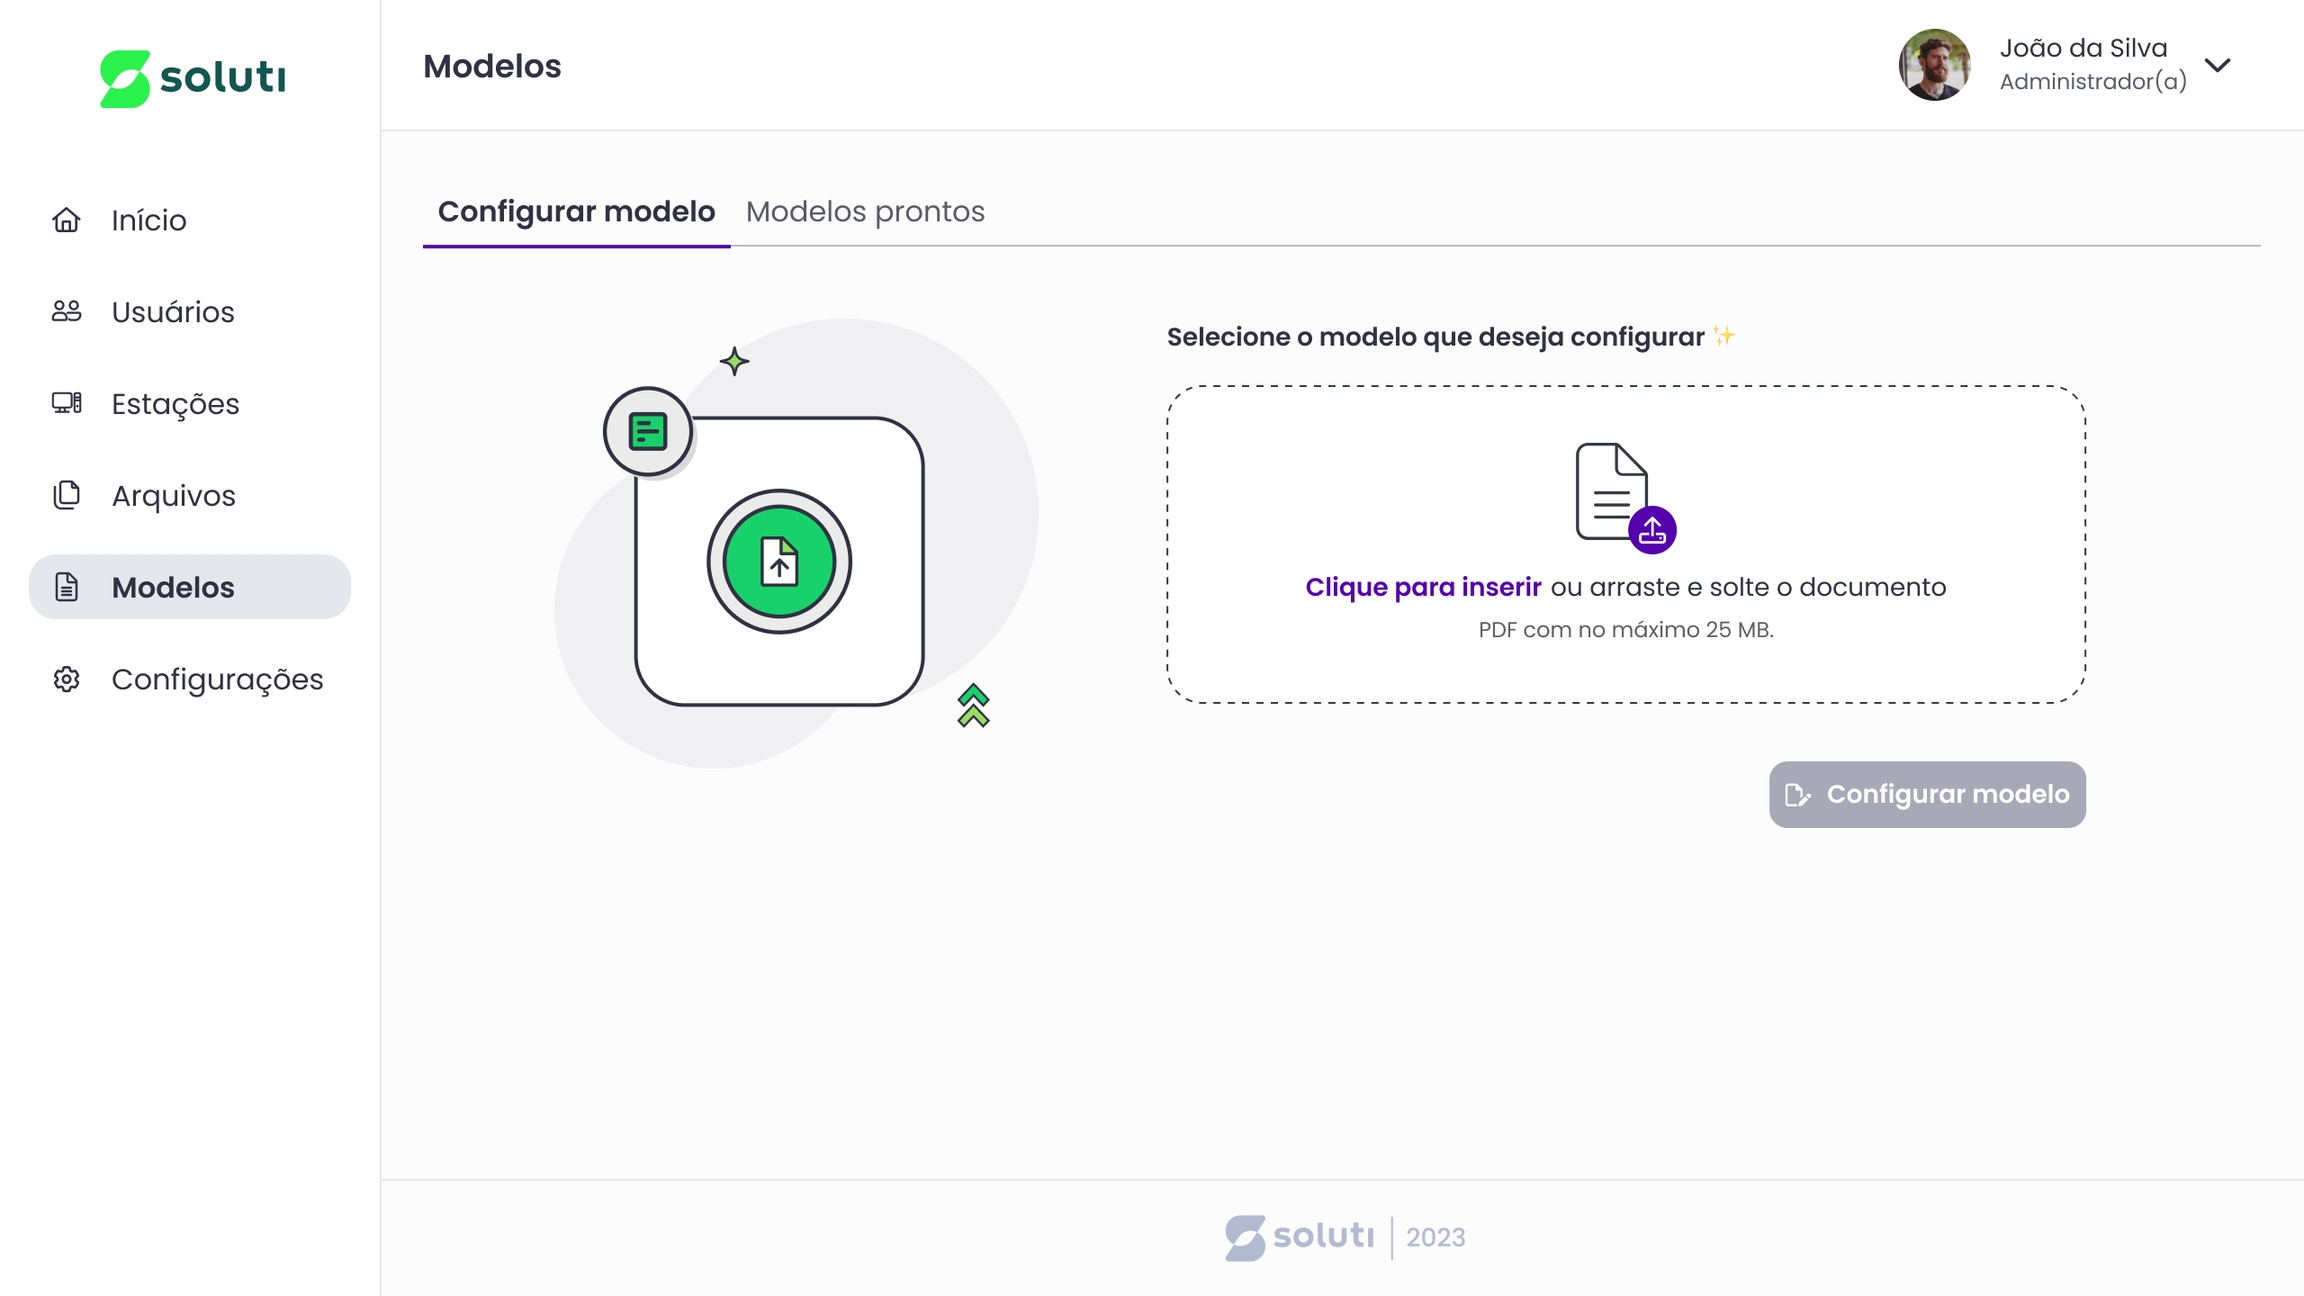Click the Arquivos files icon
2304x1296 pixels.
(66, 495)
